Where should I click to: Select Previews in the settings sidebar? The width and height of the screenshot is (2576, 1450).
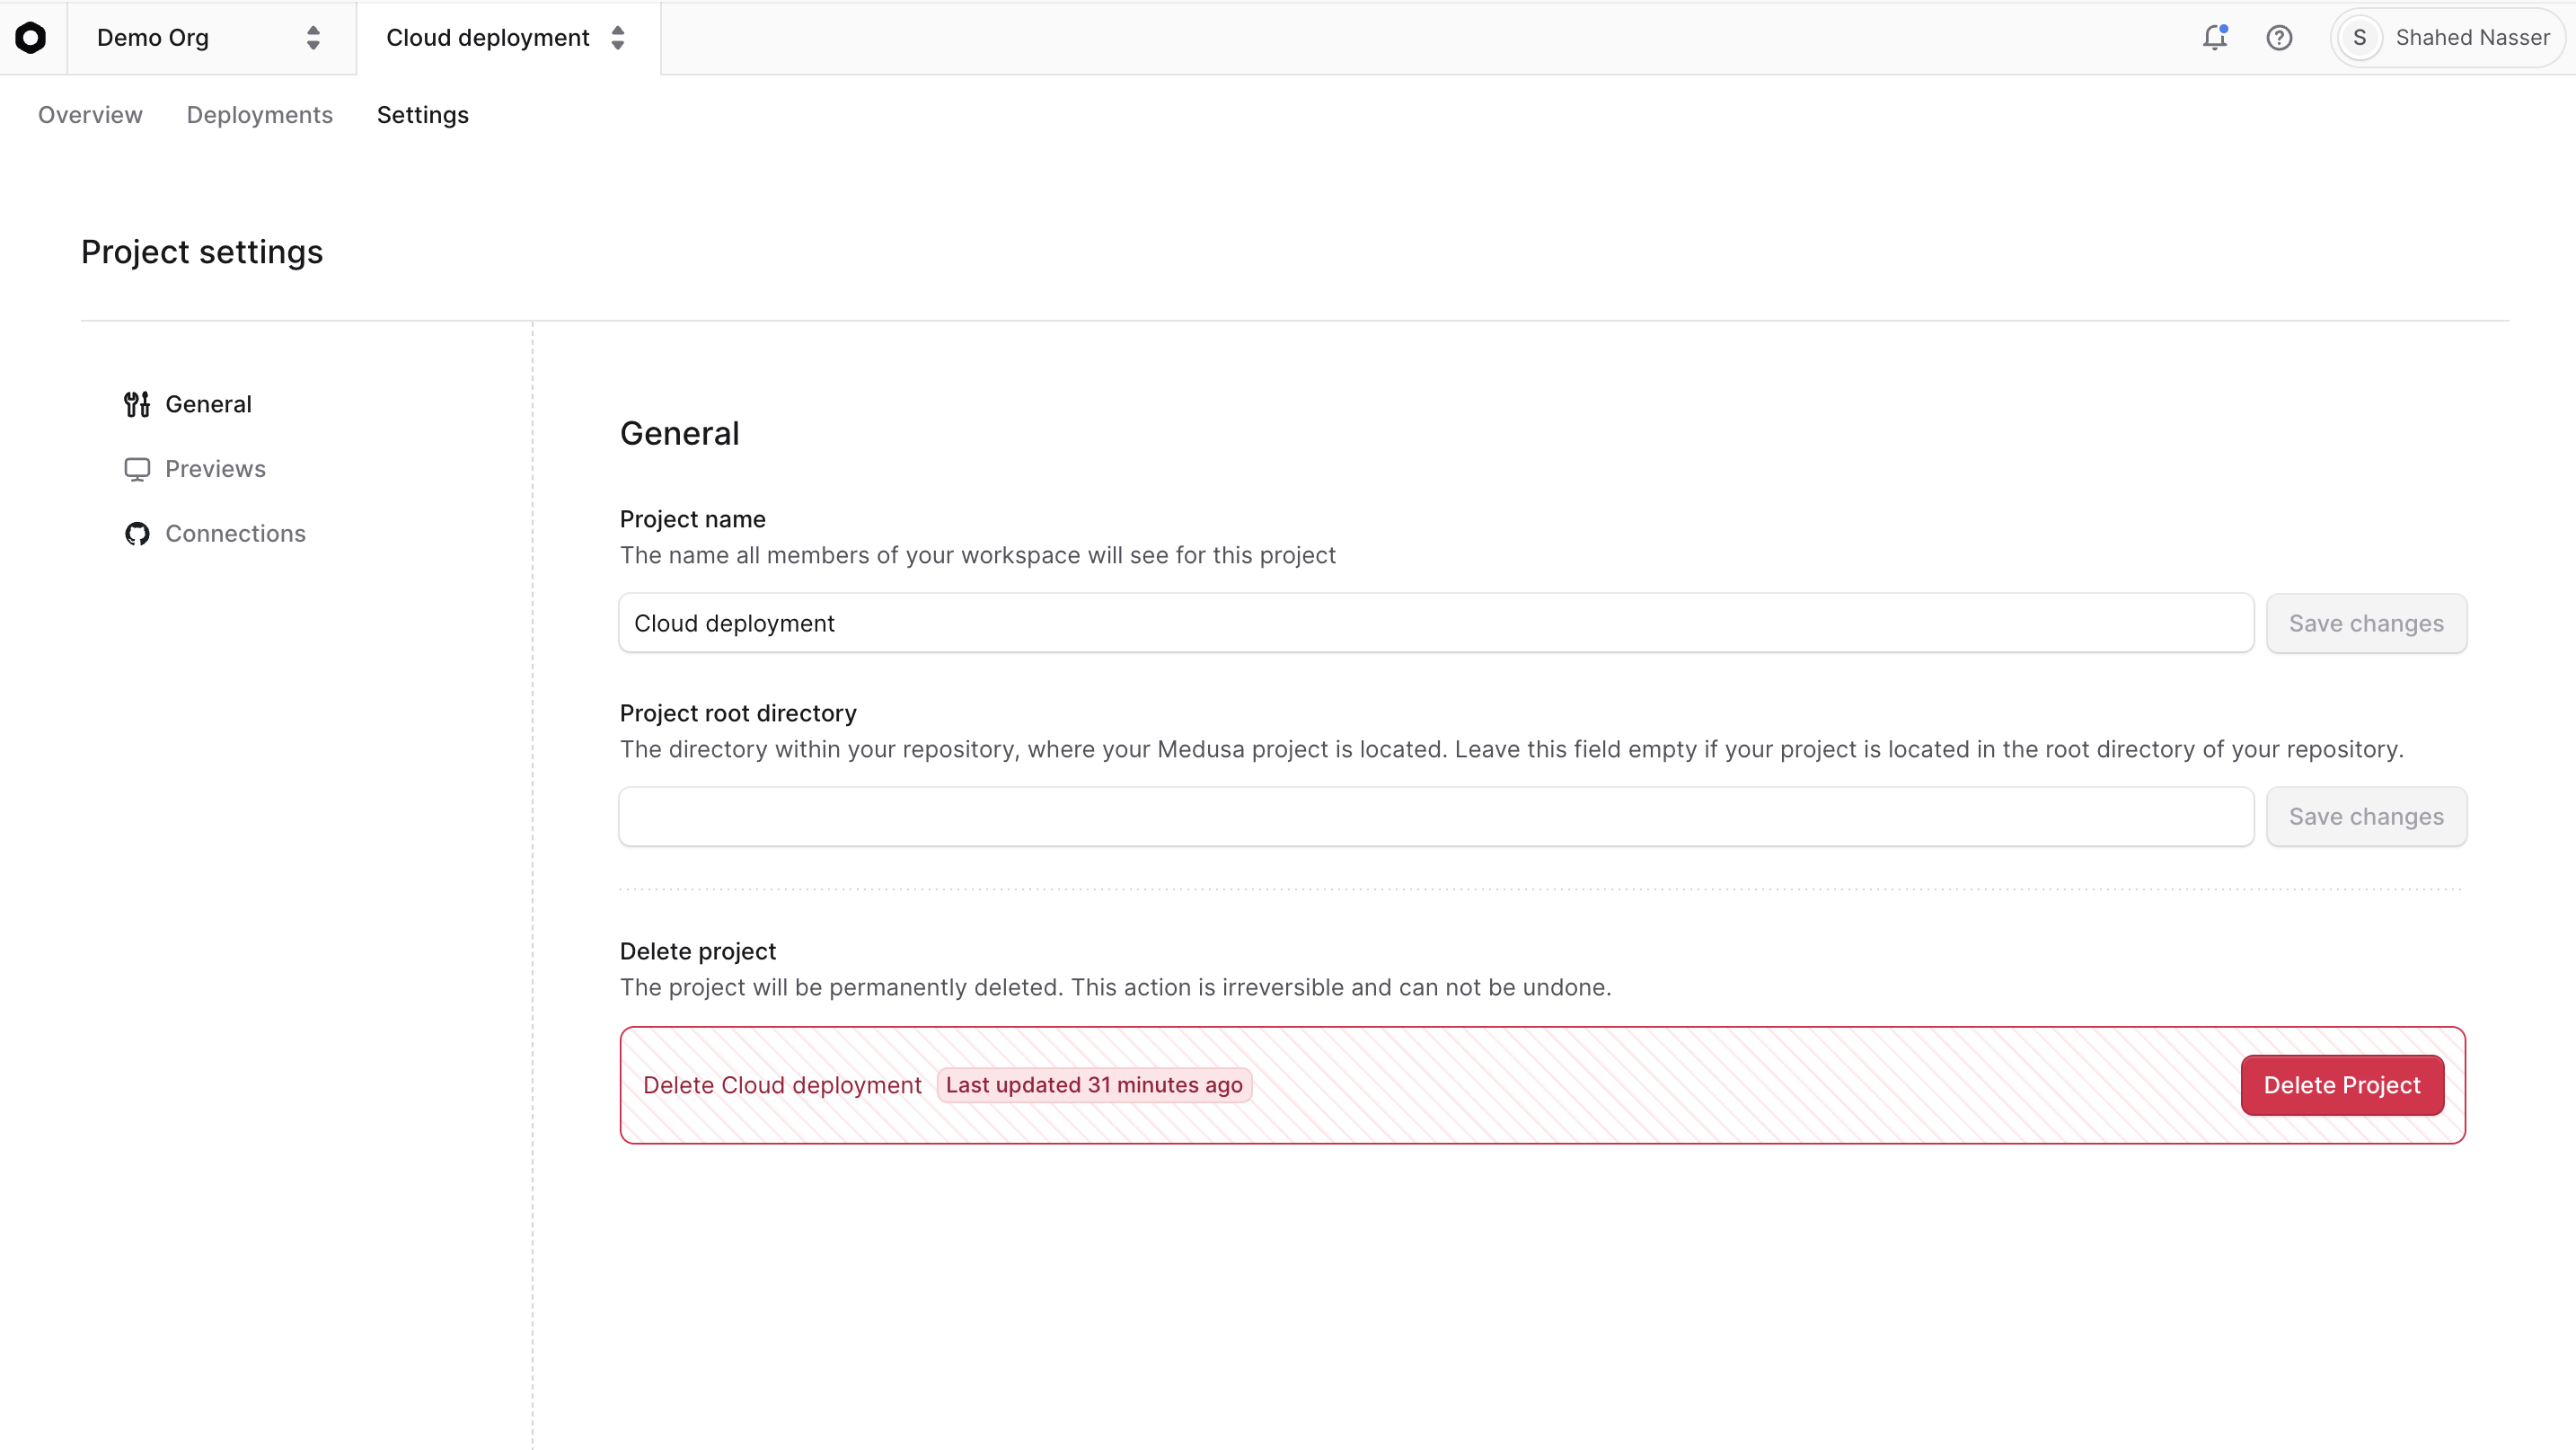[216, 469]
